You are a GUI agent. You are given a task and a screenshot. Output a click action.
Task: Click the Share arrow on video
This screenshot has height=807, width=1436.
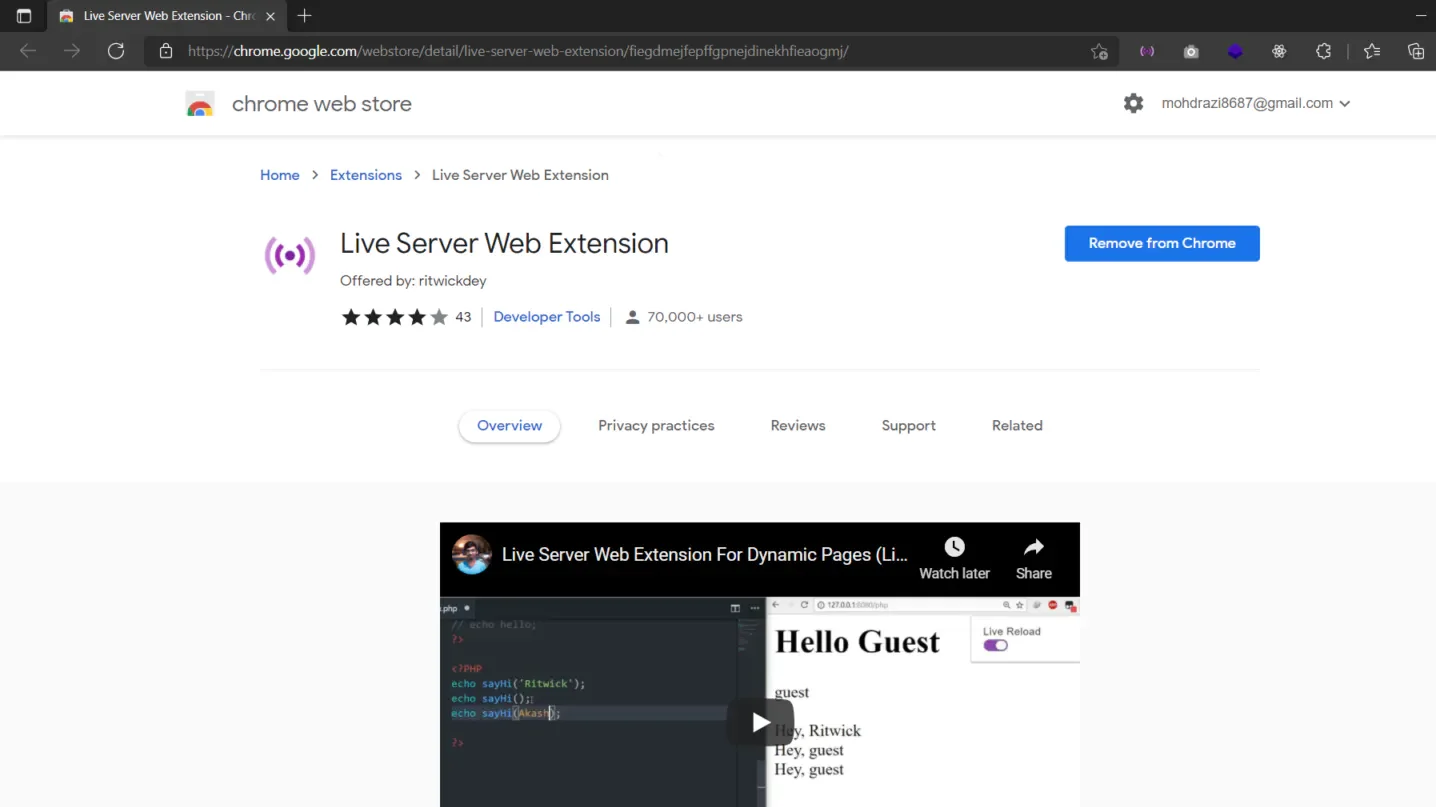1034,547
